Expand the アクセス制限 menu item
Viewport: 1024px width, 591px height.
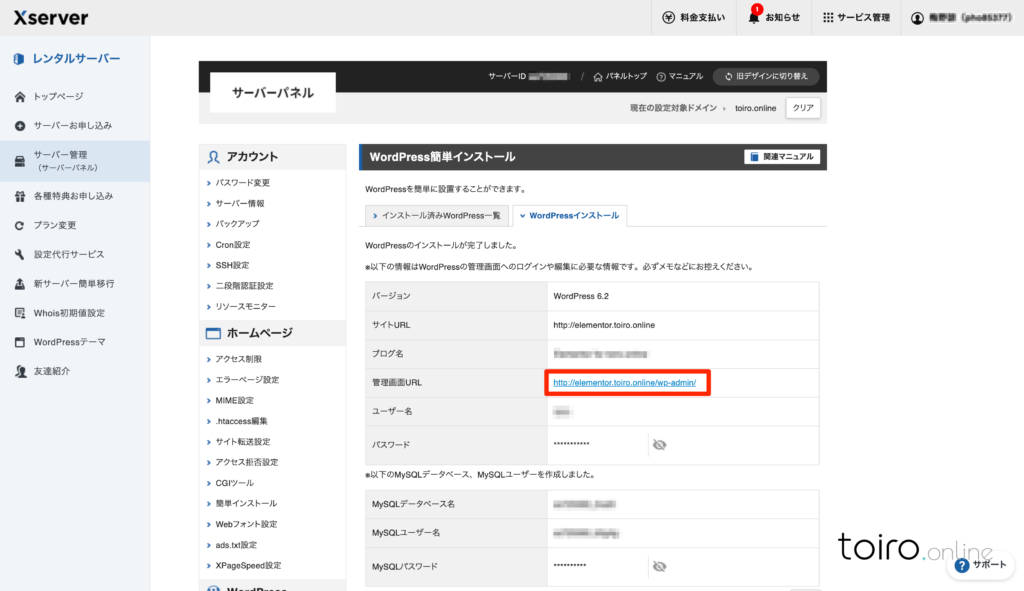coord(238,359)
